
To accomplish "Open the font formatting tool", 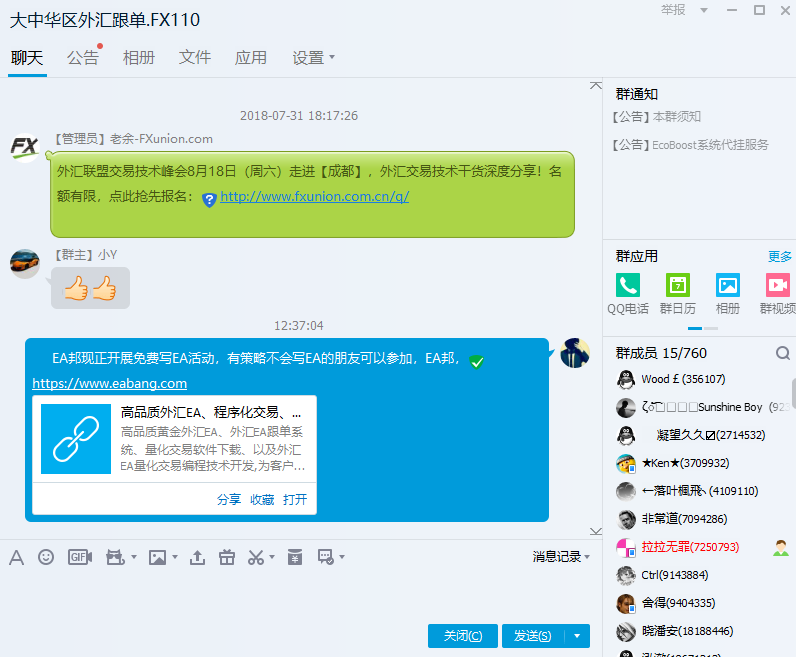I will 16,557.
